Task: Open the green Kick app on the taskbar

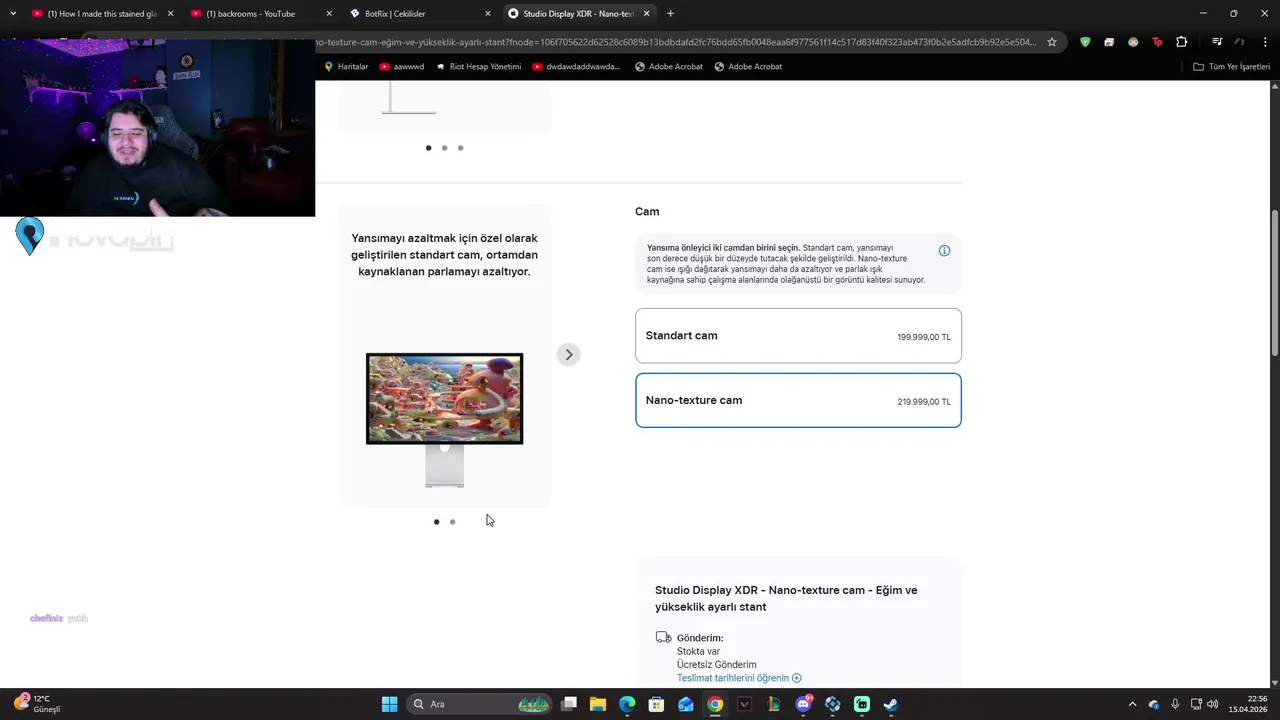Action: tap(862, 704)
